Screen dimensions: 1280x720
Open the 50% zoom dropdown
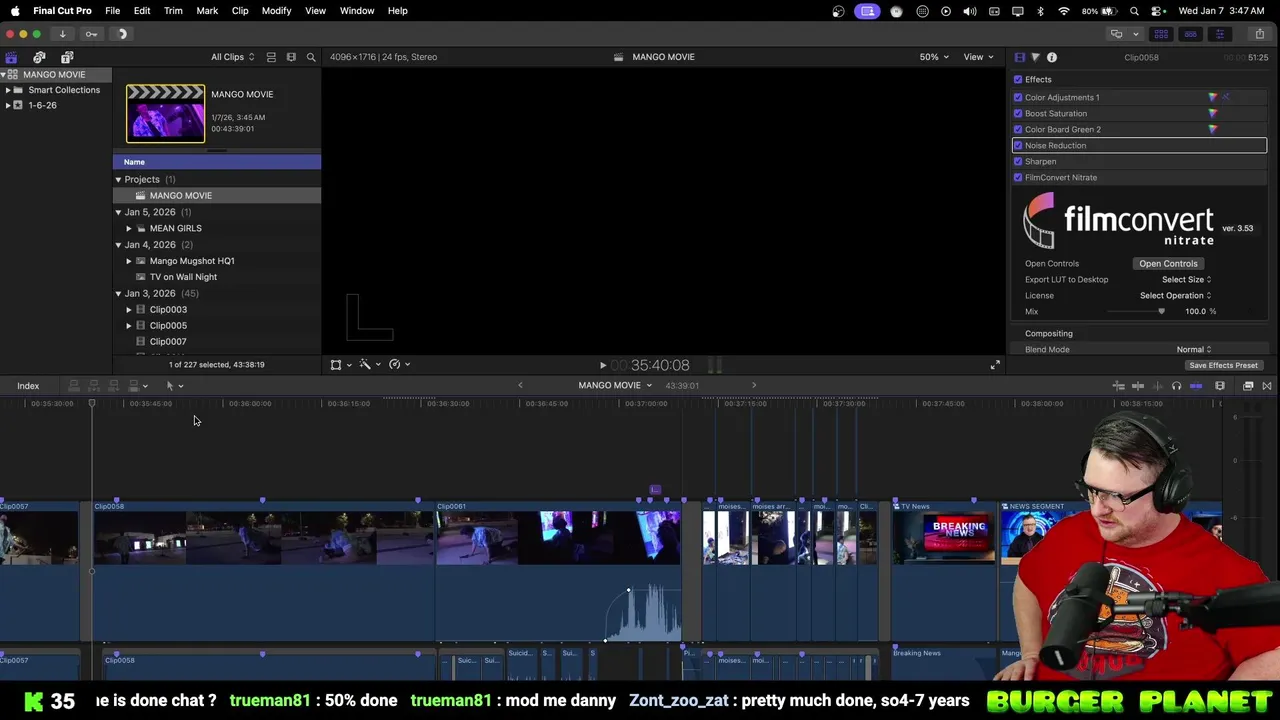(934, 57)
